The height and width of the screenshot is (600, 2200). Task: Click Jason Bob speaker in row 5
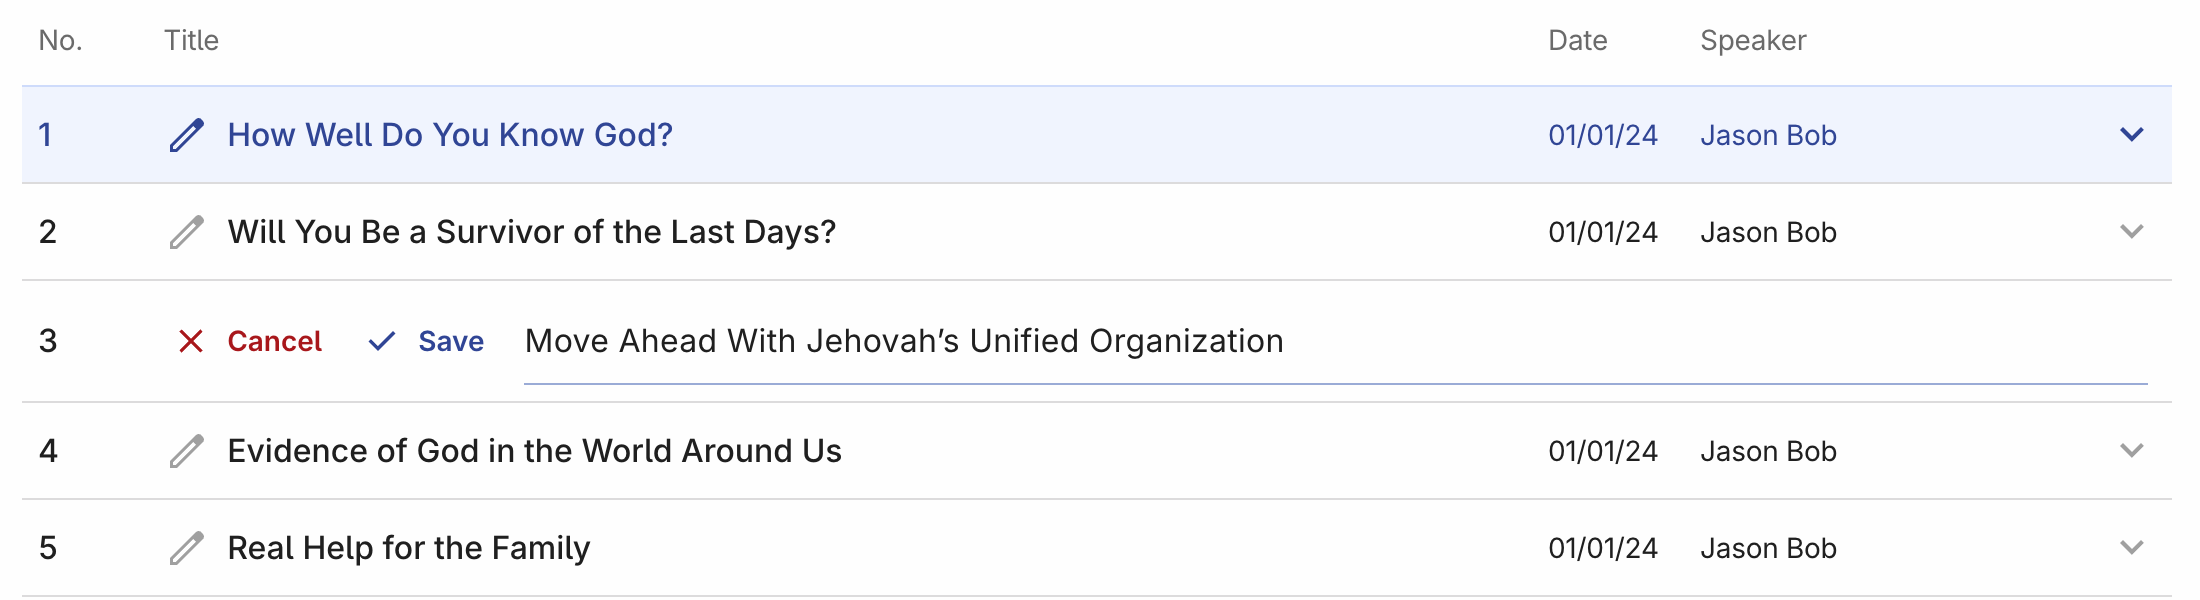coord(1768,548)
